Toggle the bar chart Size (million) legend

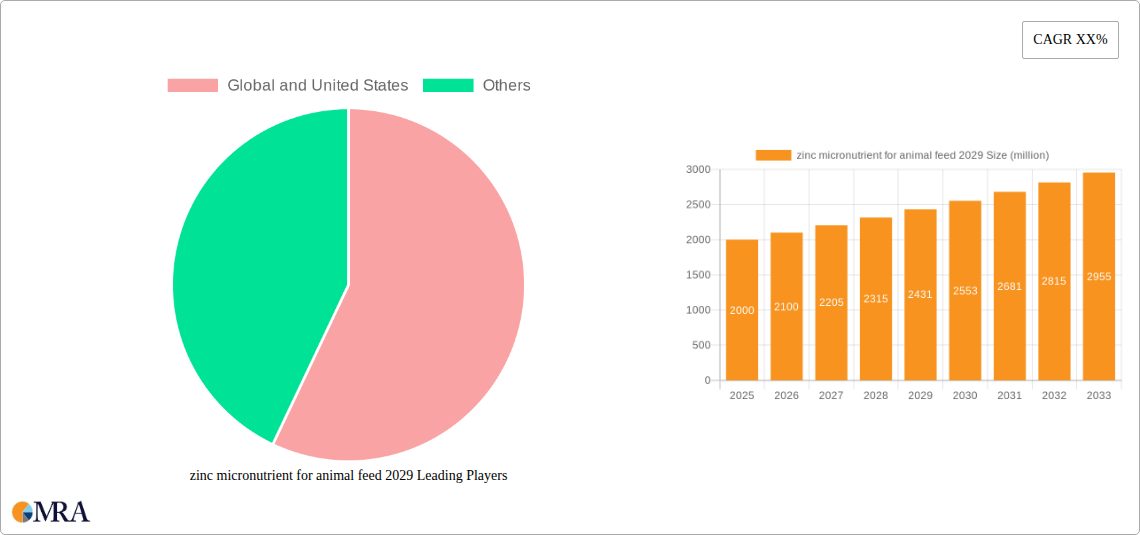[902, 155]
